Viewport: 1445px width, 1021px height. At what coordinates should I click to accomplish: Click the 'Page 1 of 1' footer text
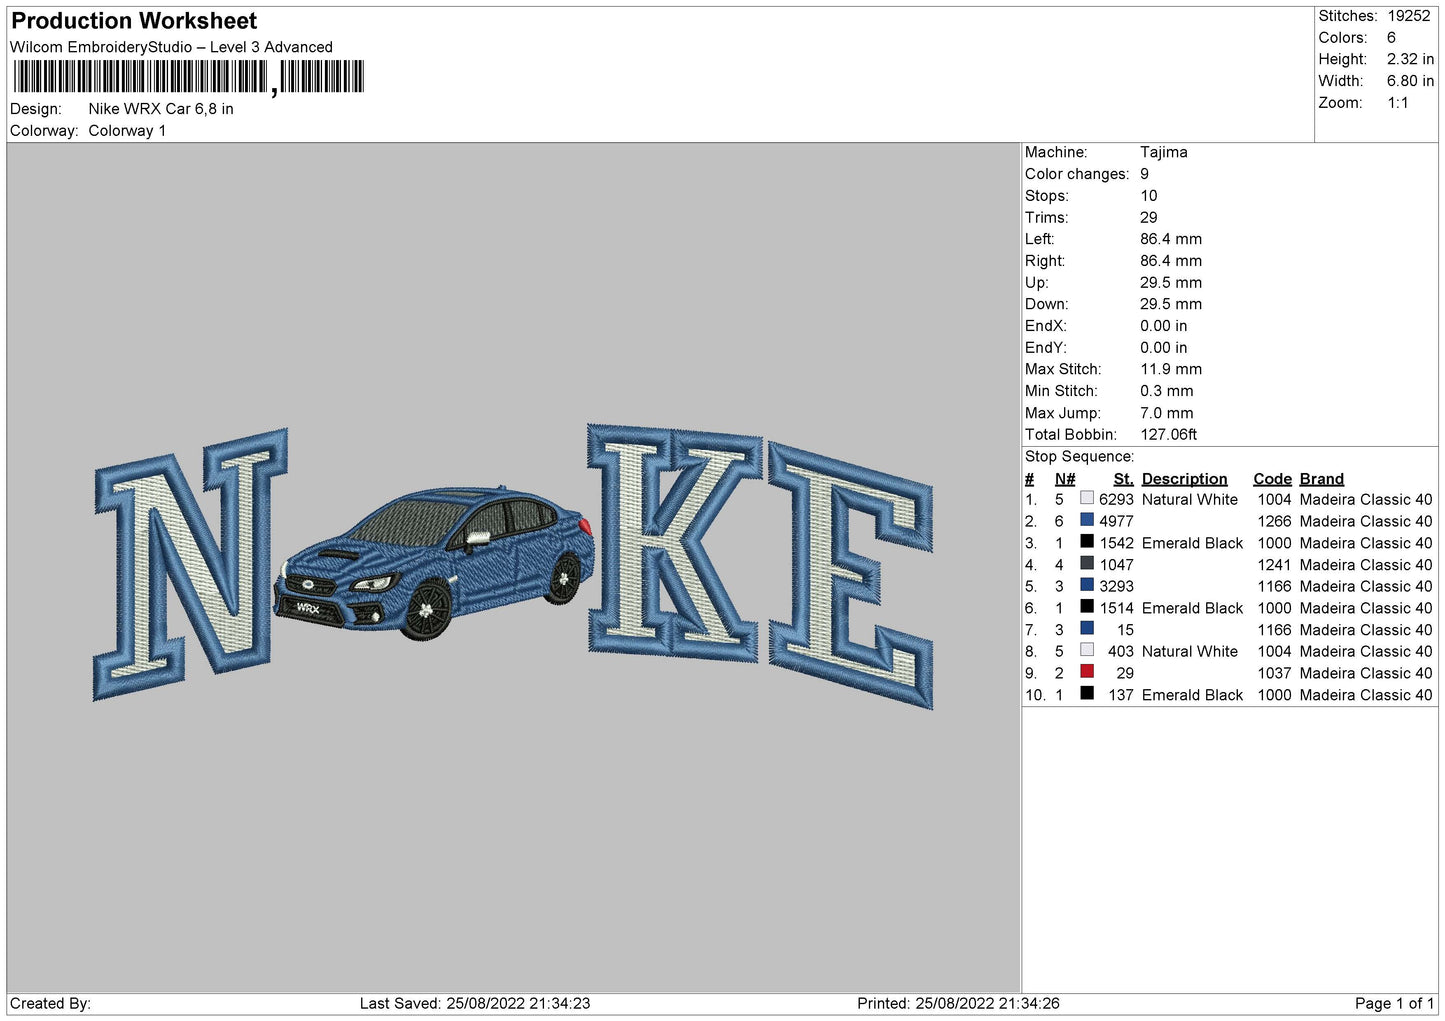coord(1394,1004)
